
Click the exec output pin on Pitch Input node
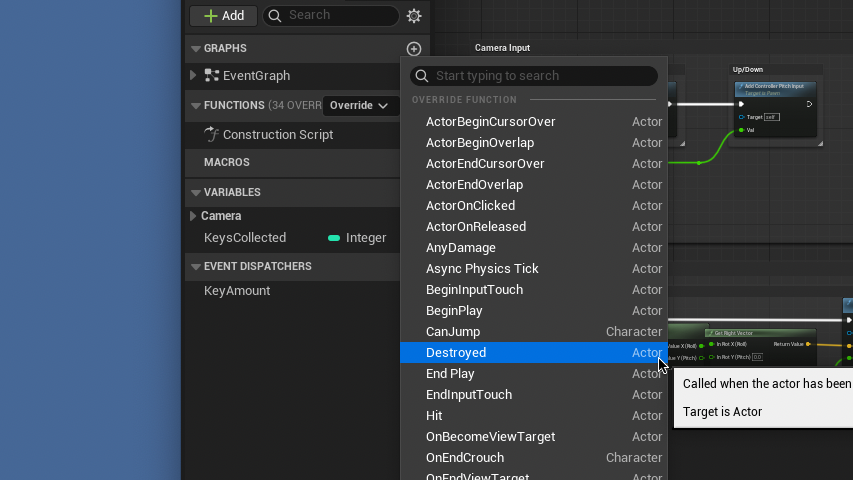[809, 104]
